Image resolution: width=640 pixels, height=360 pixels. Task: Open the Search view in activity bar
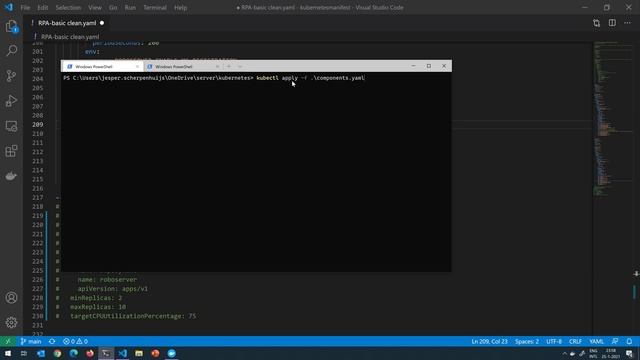click(x=11, y=51)
